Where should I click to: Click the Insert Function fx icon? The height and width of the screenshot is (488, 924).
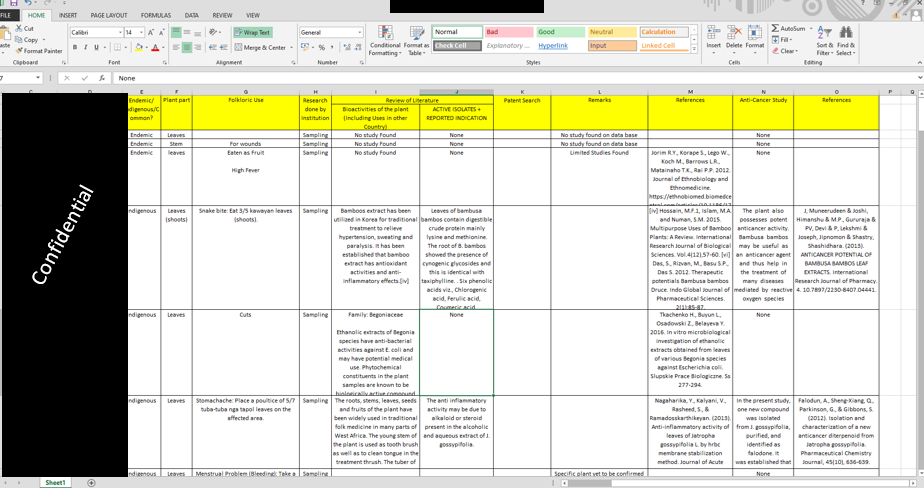102,78
